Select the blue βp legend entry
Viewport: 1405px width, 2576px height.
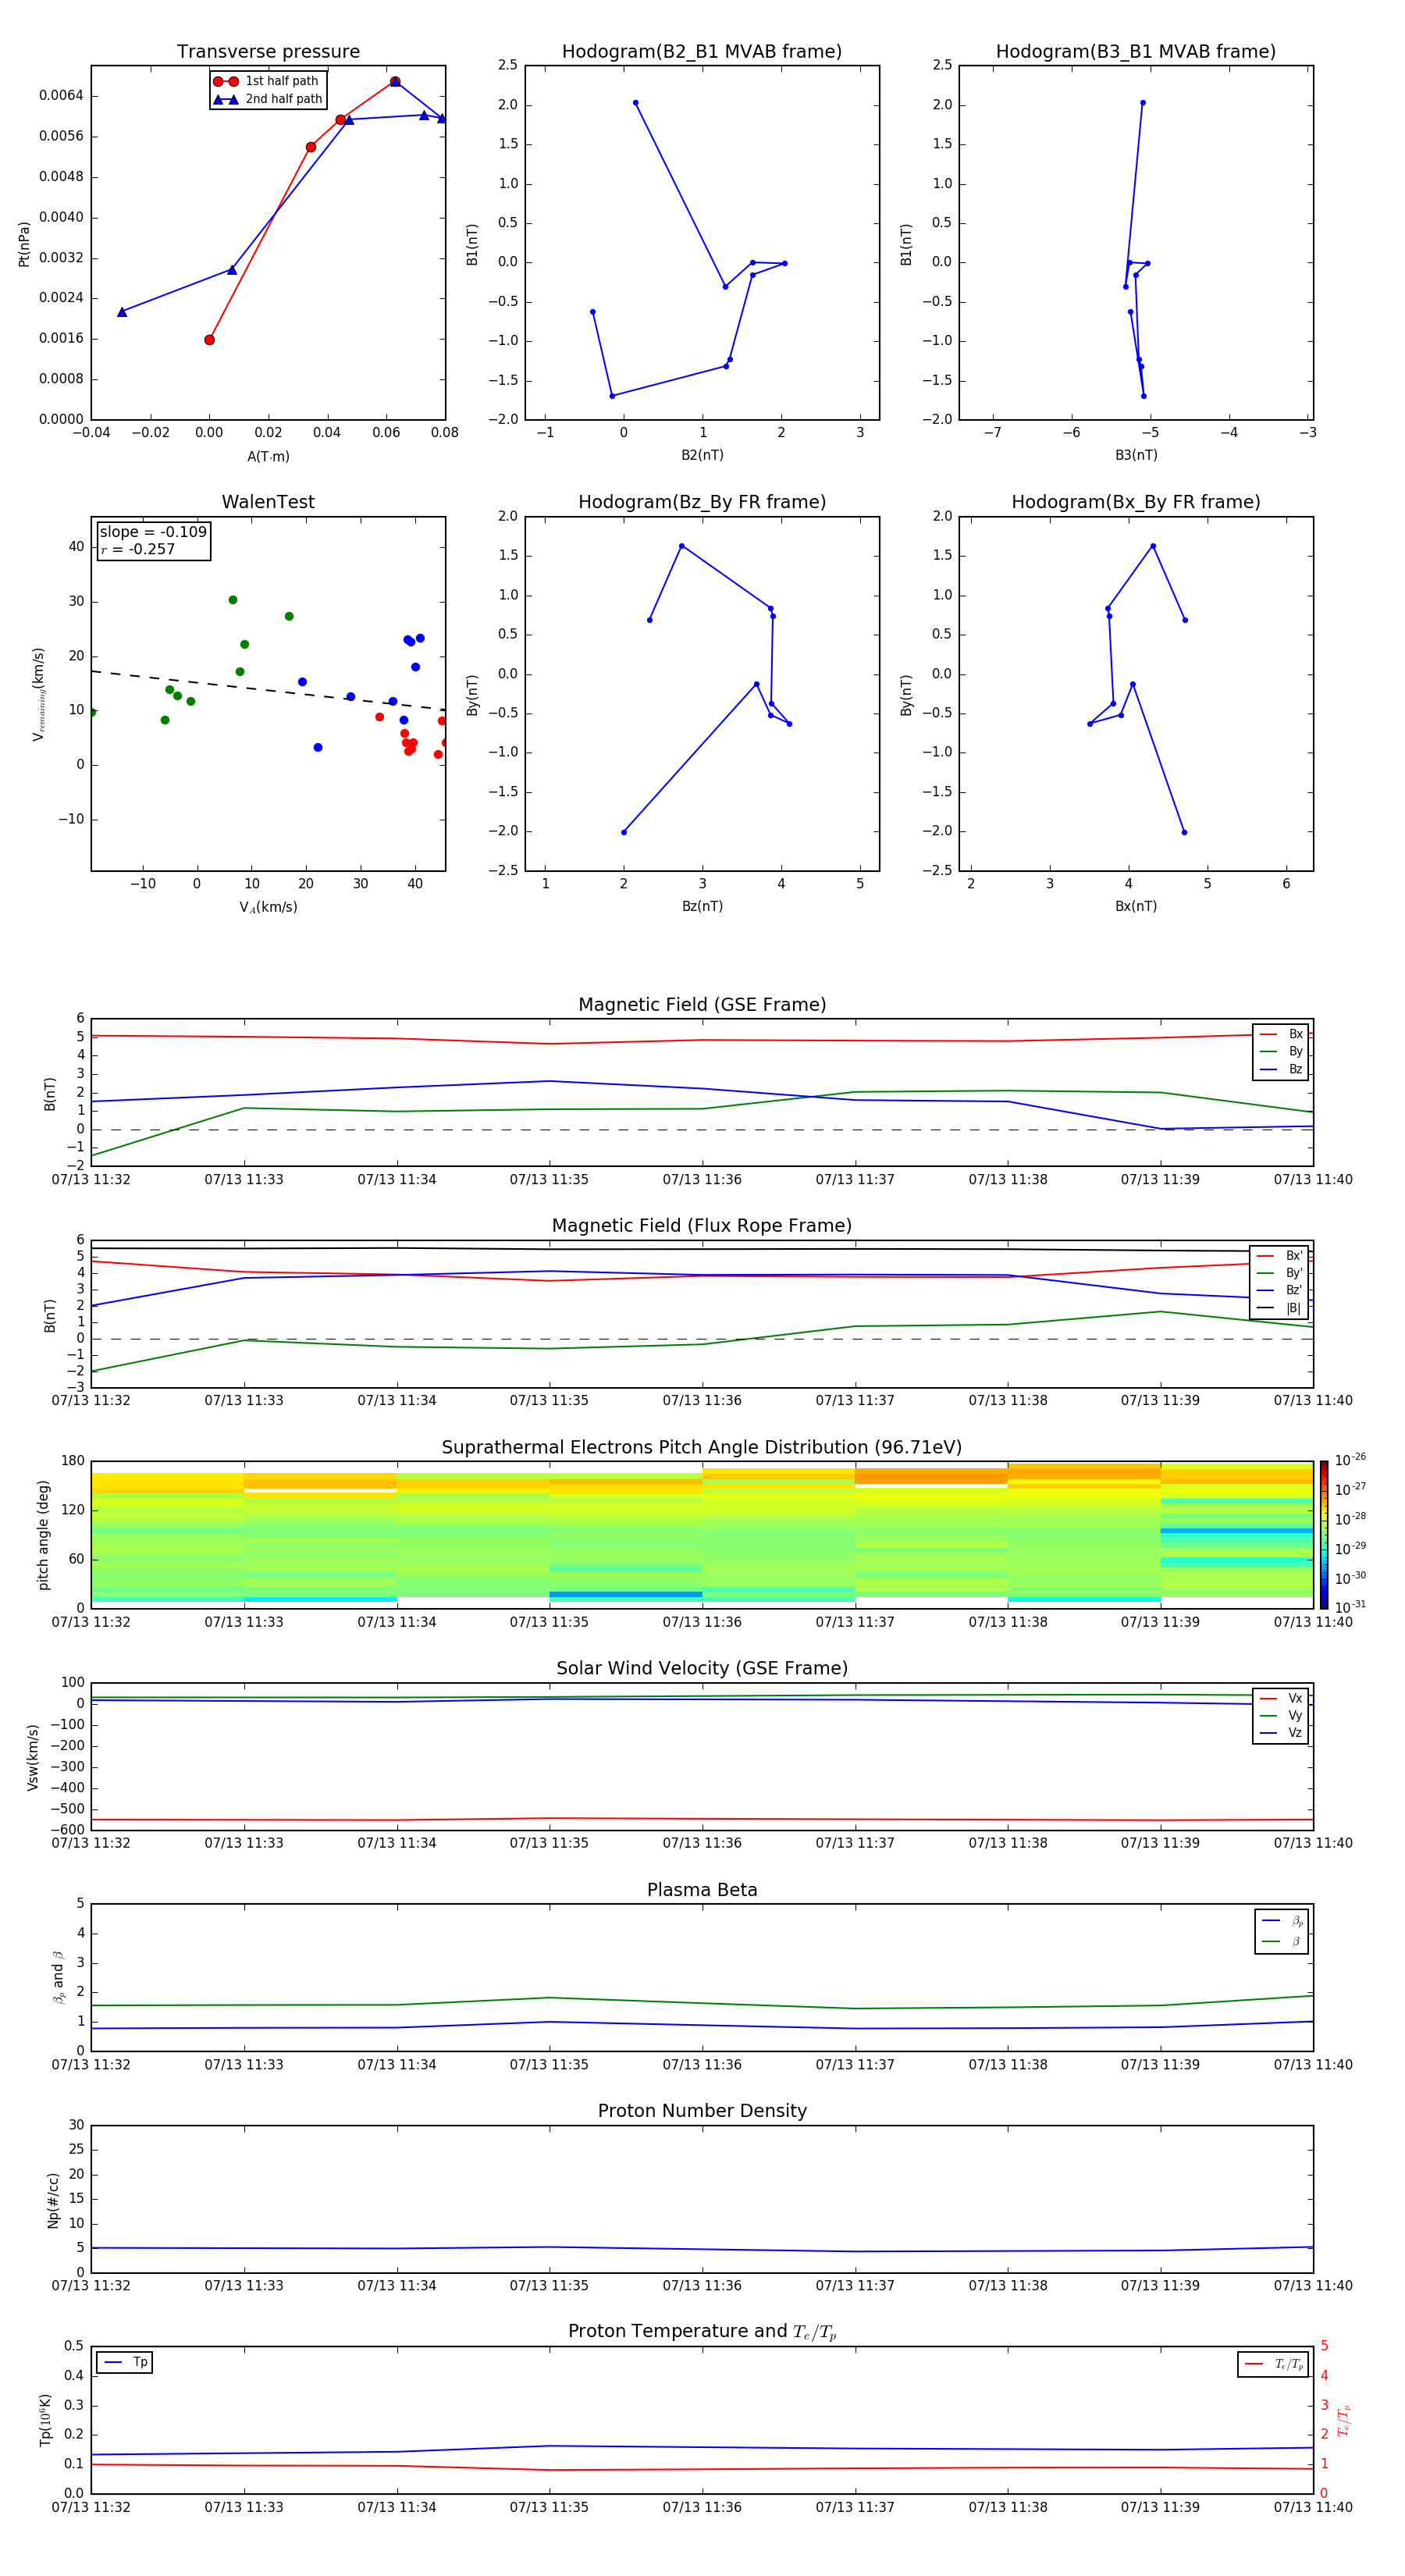pyautogui.click(x=1282, y=1921)
